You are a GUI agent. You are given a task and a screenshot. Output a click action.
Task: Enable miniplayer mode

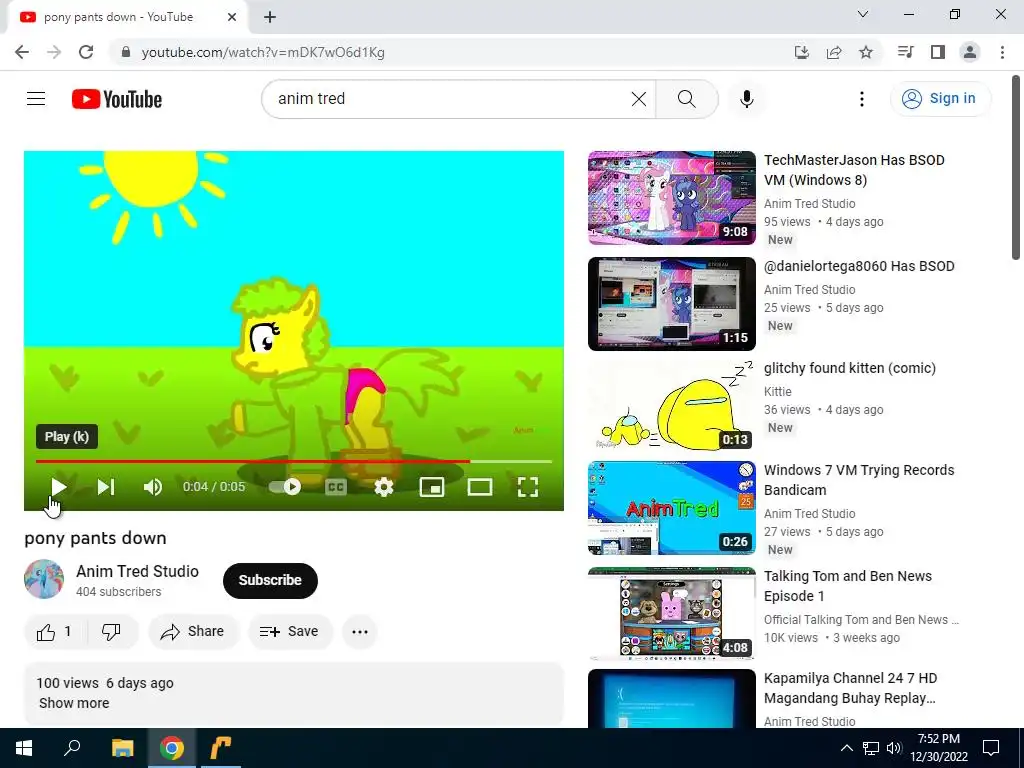coord(432,487)
